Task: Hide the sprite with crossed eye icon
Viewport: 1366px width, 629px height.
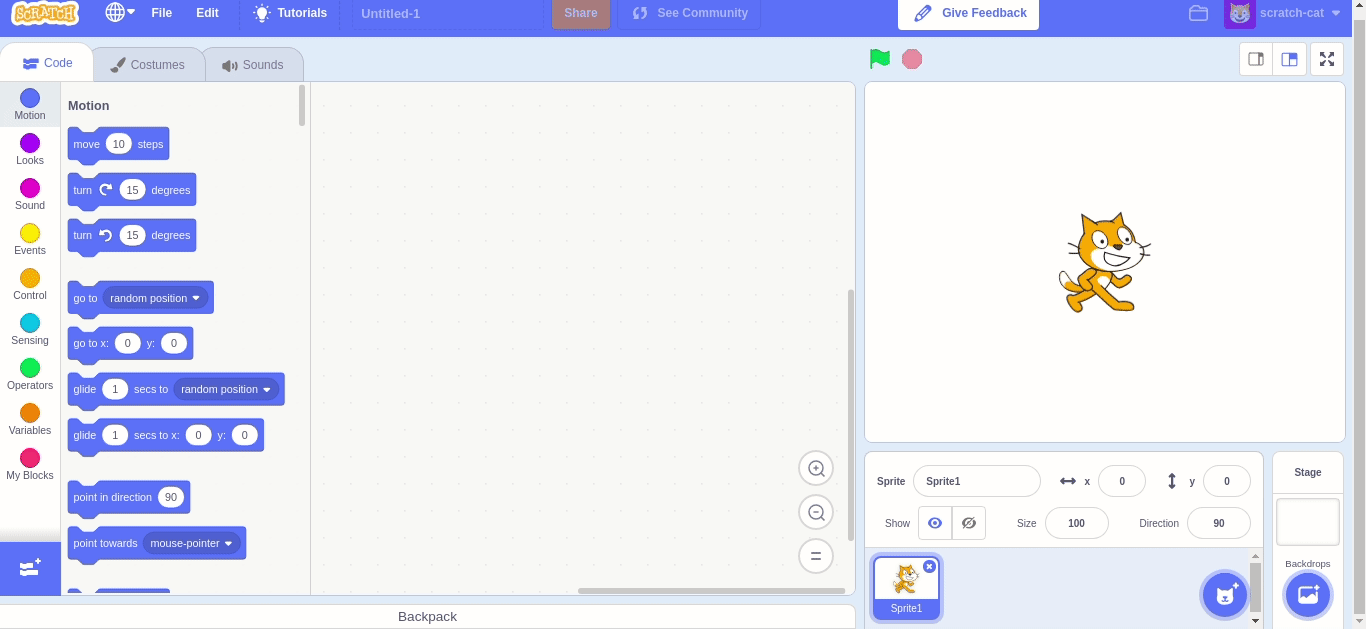Action: [x=969, y=523]
